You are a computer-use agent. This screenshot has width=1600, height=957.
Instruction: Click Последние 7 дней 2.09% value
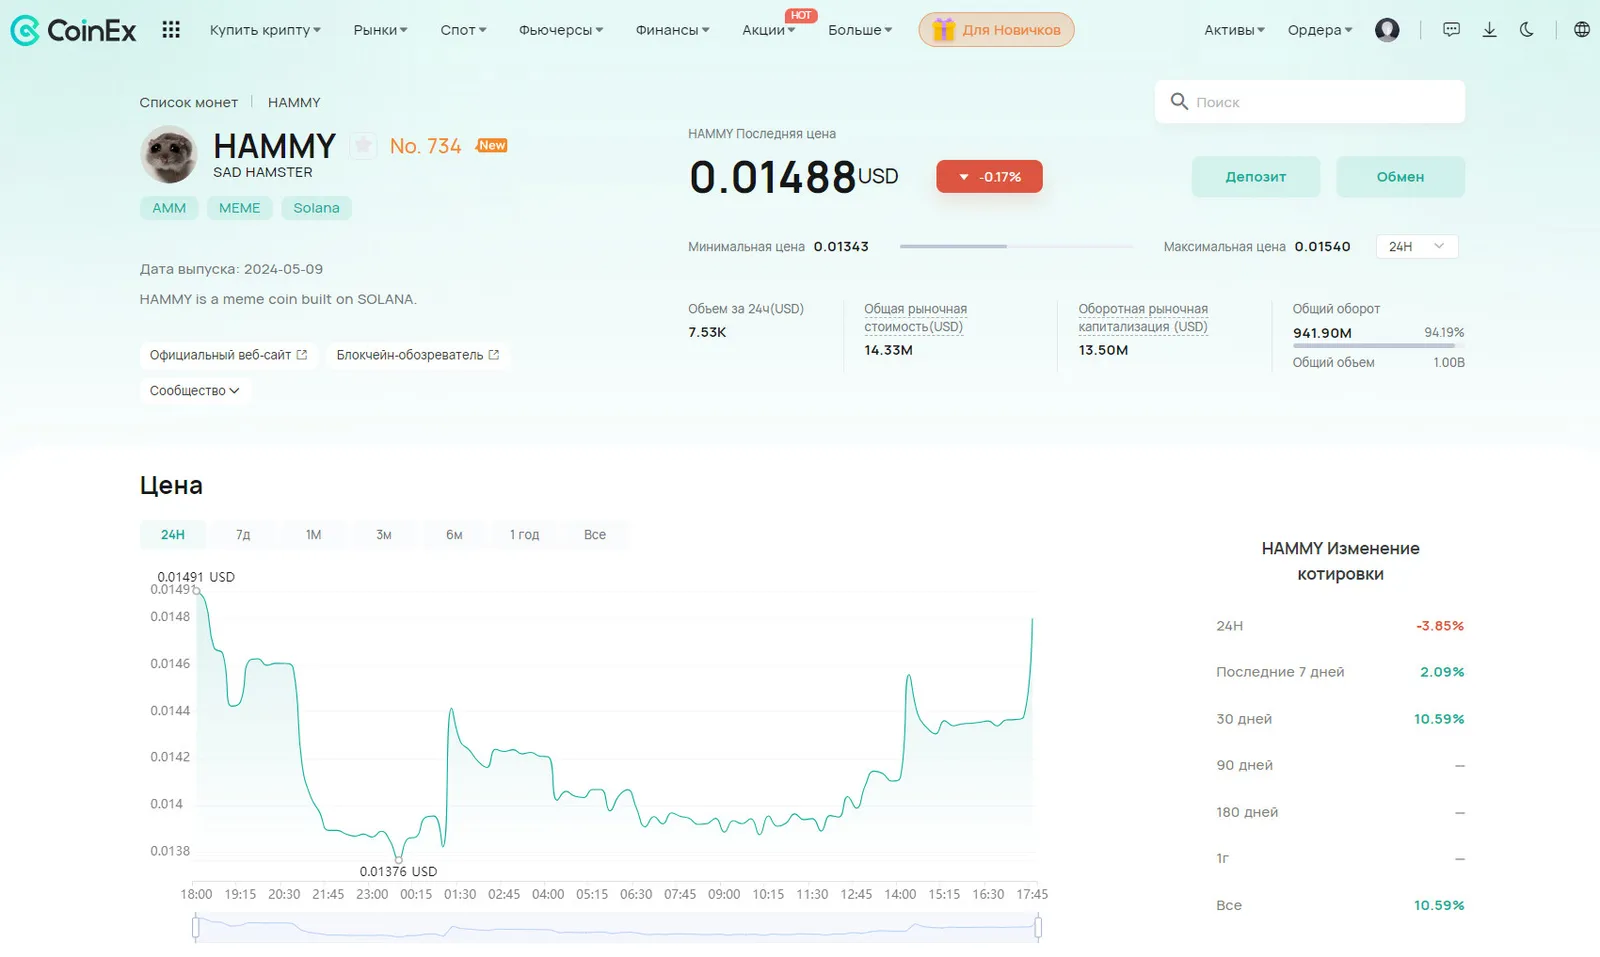[x=1442, y=672]
